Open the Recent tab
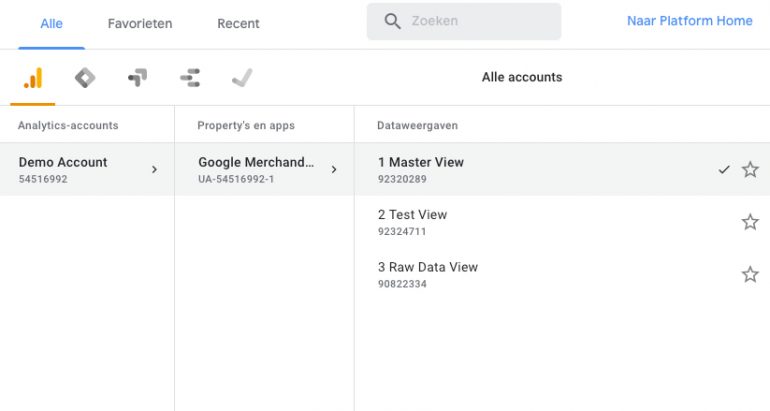 pos(238,24)
